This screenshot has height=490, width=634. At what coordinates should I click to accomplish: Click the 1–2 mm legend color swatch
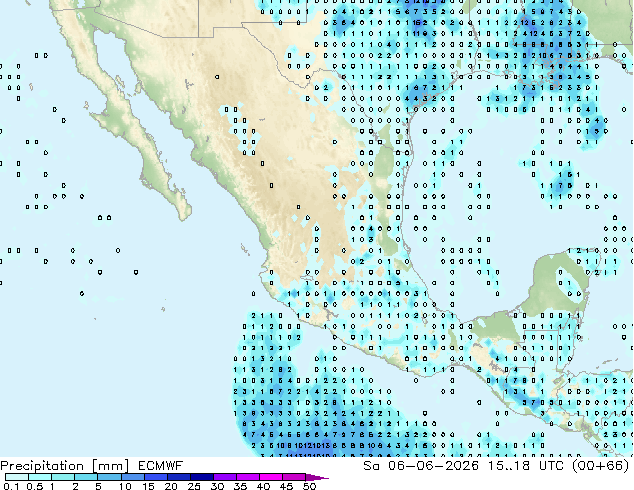pos(63,477)
